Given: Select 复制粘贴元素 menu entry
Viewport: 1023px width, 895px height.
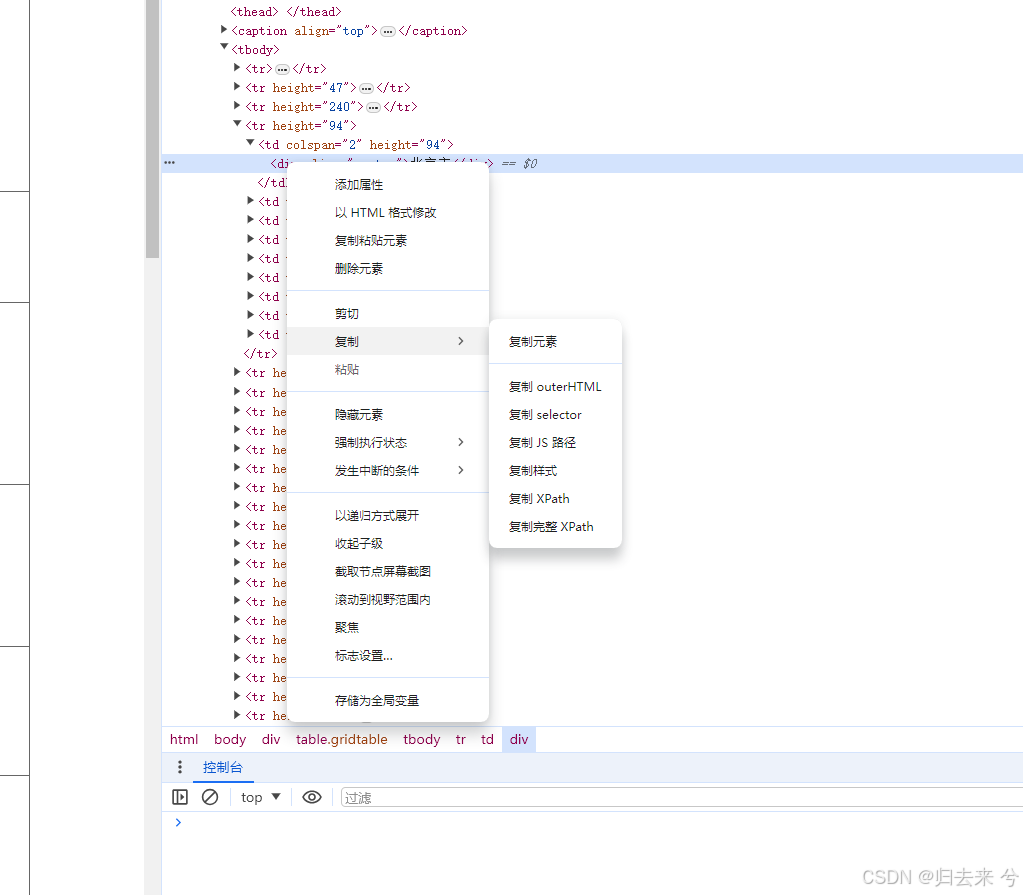Looking at the screenshot, I should [388, 241].
